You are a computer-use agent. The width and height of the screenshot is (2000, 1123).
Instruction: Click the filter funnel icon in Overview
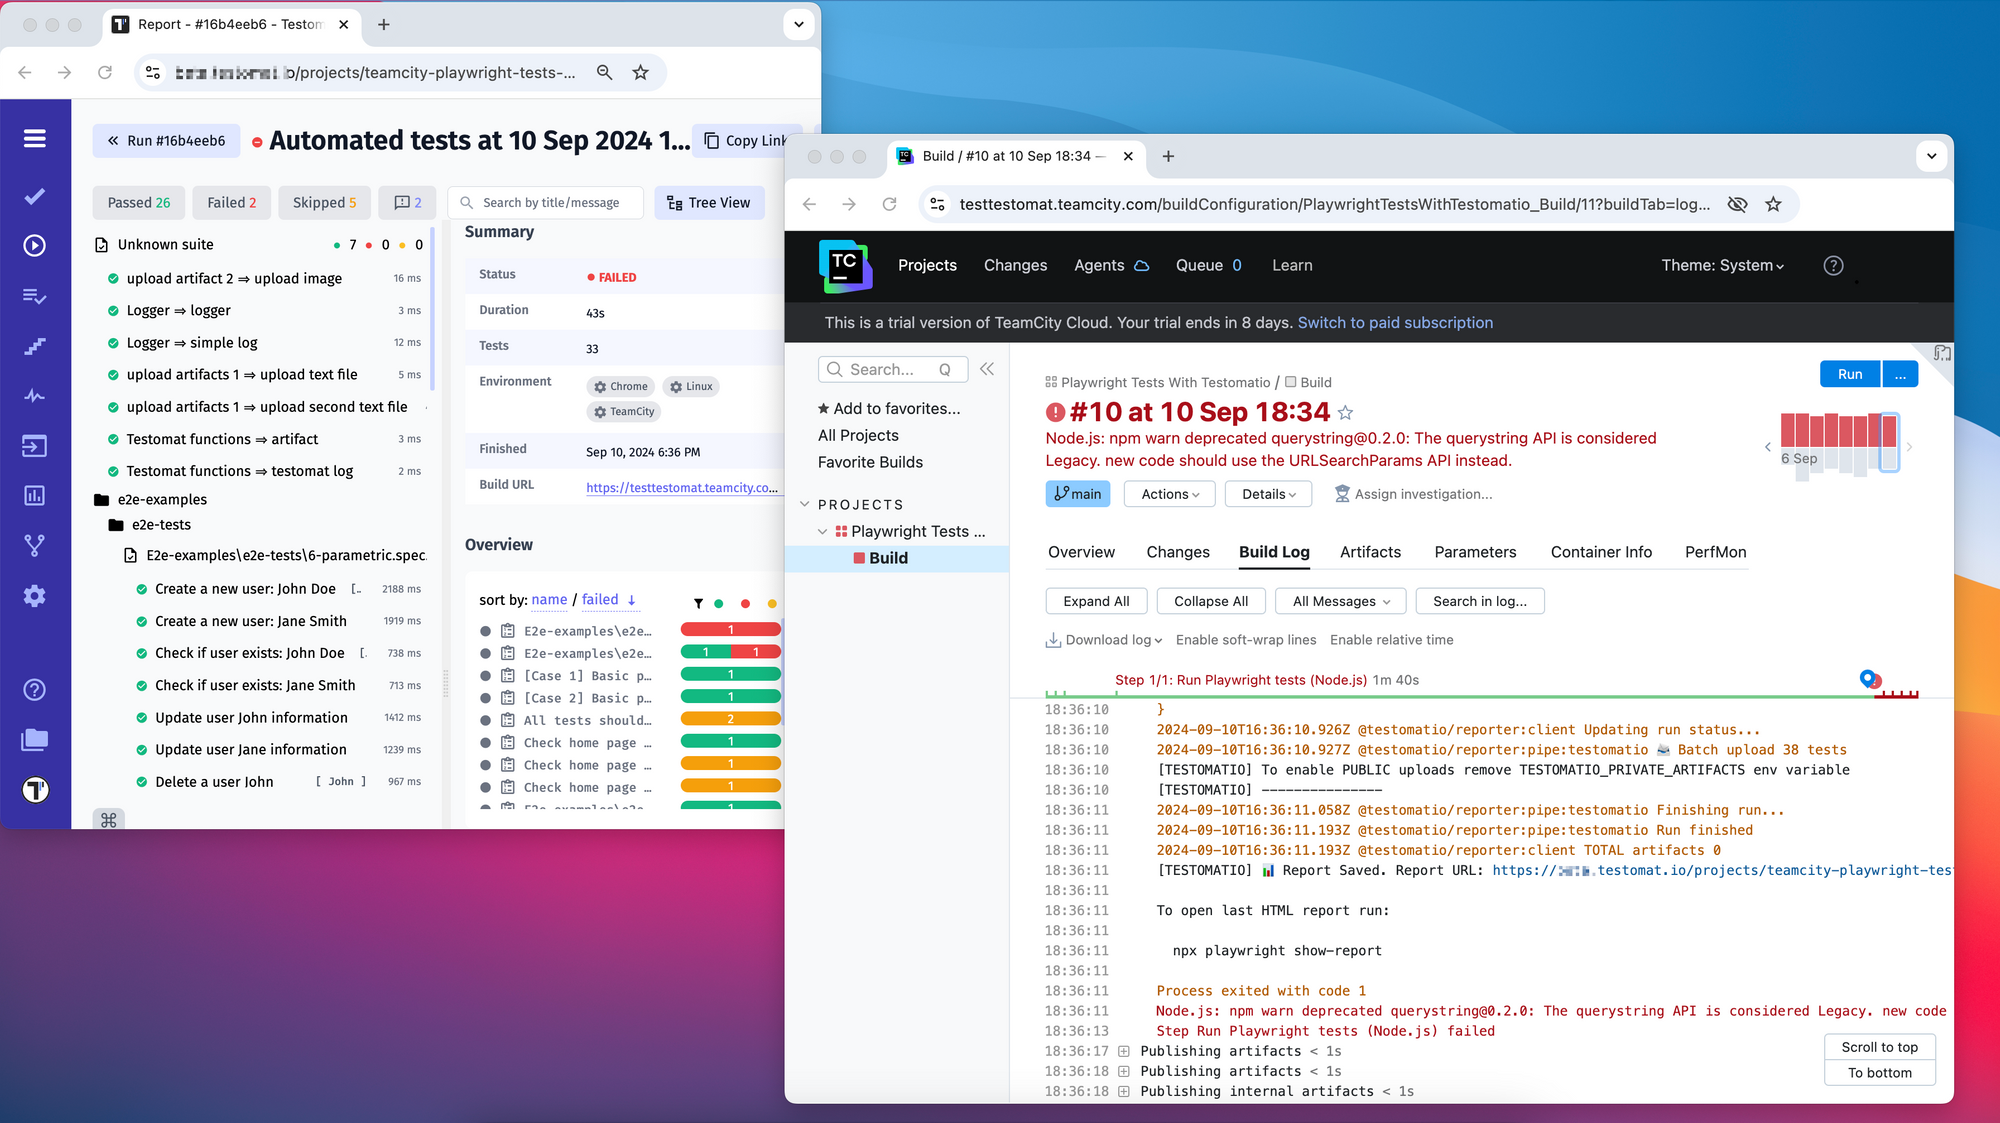click(698, 603)
